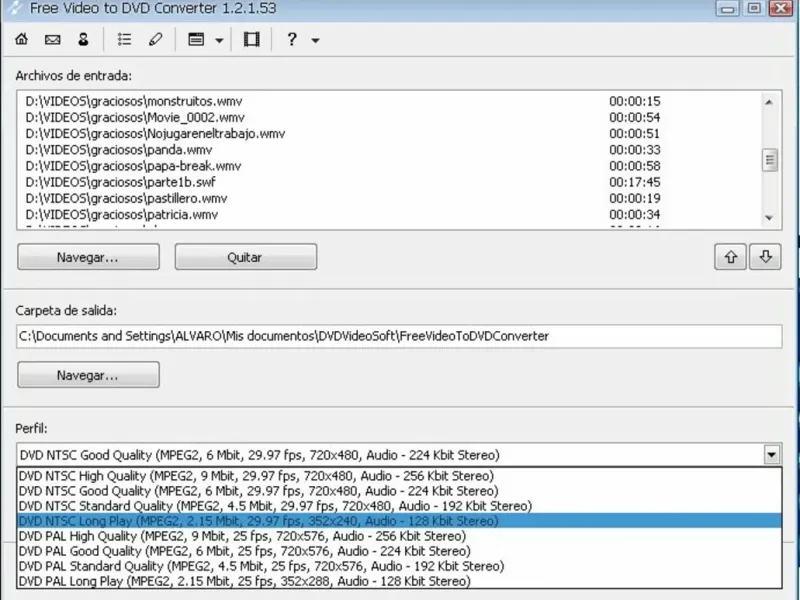Click the selected Perfil combo box text
Viewport: 800px width, 600px height.
[260, 455]
